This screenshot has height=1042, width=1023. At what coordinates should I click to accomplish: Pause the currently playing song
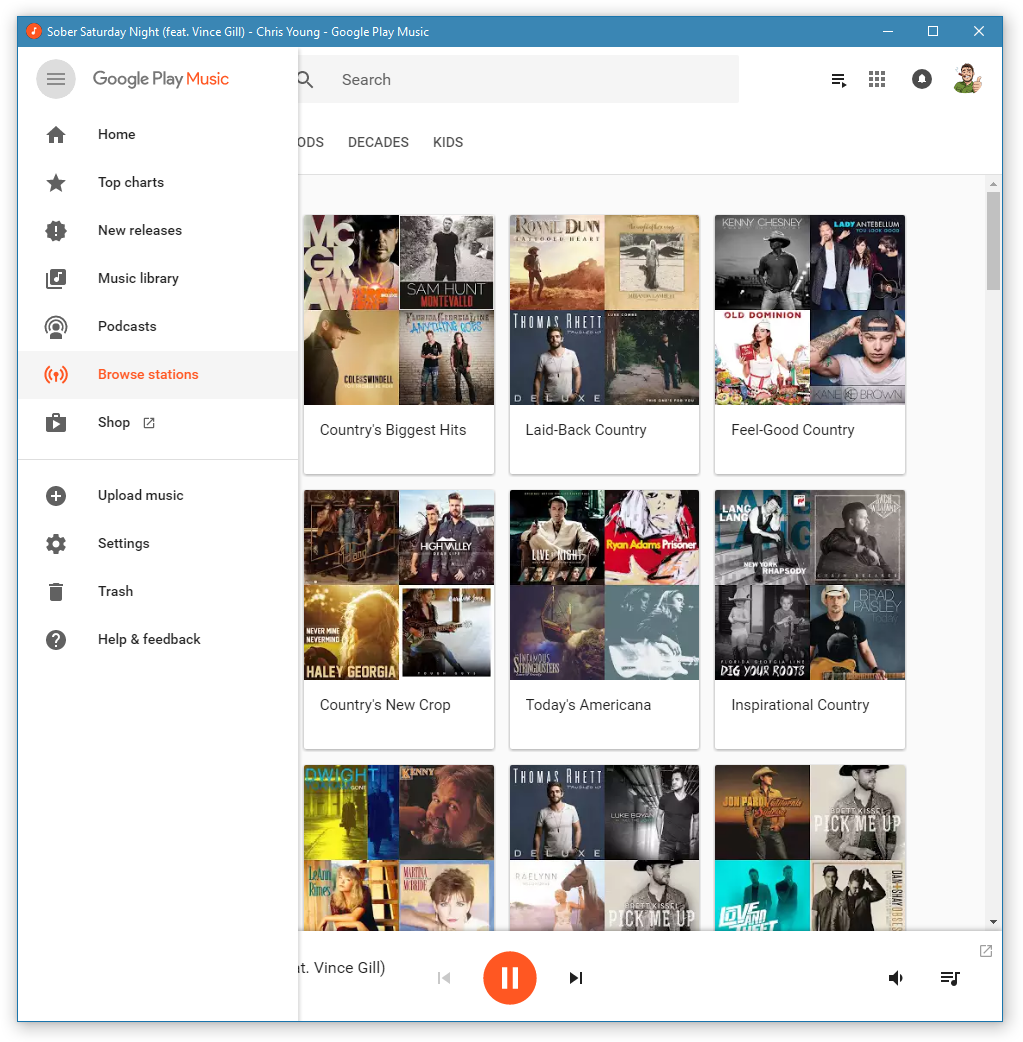tap(510, 978)
